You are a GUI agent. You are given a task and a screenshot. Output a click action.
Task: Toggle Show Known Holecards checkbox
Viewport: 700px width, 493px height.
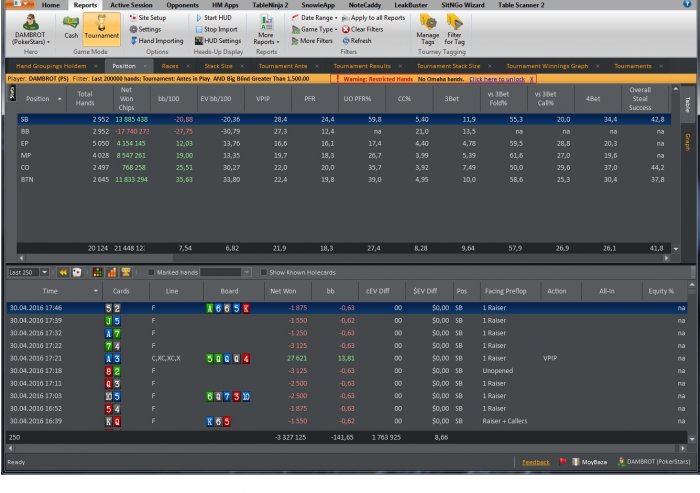263,272
